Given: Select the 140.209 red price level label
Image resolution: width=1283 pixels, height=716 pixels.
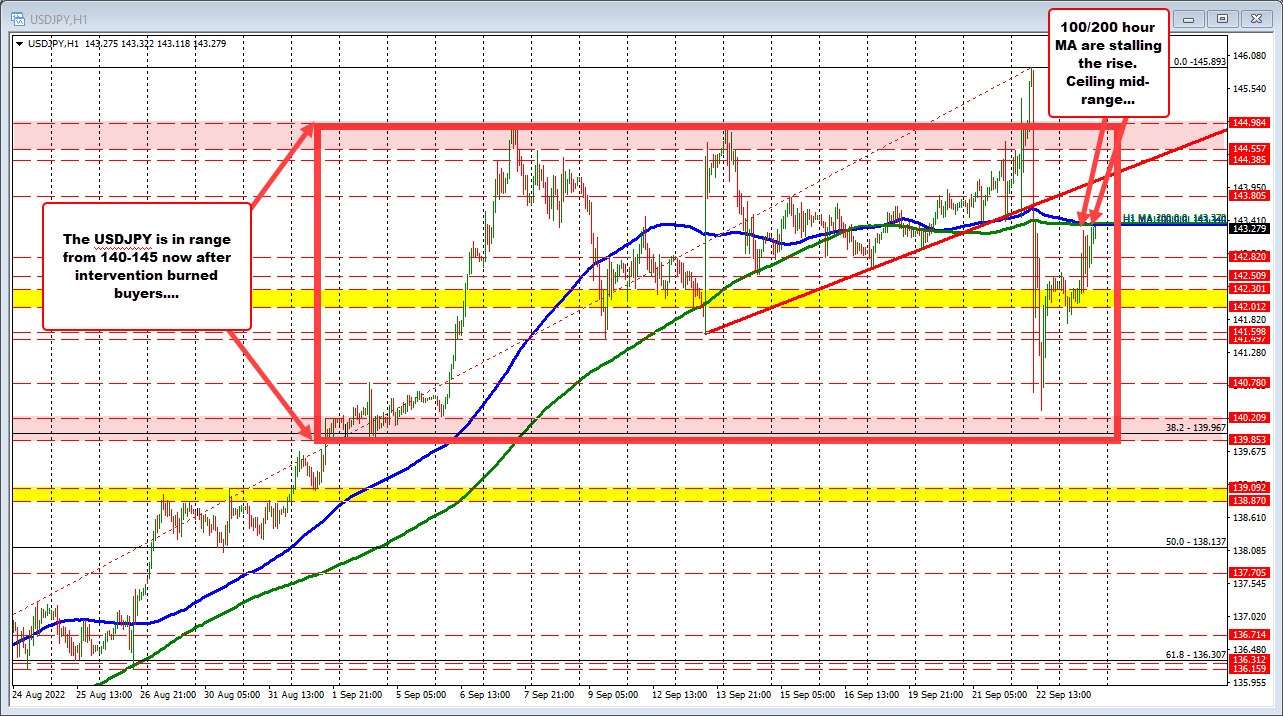Looking at the screenshot, I should pyautogui.click(x=1249, y=417).
